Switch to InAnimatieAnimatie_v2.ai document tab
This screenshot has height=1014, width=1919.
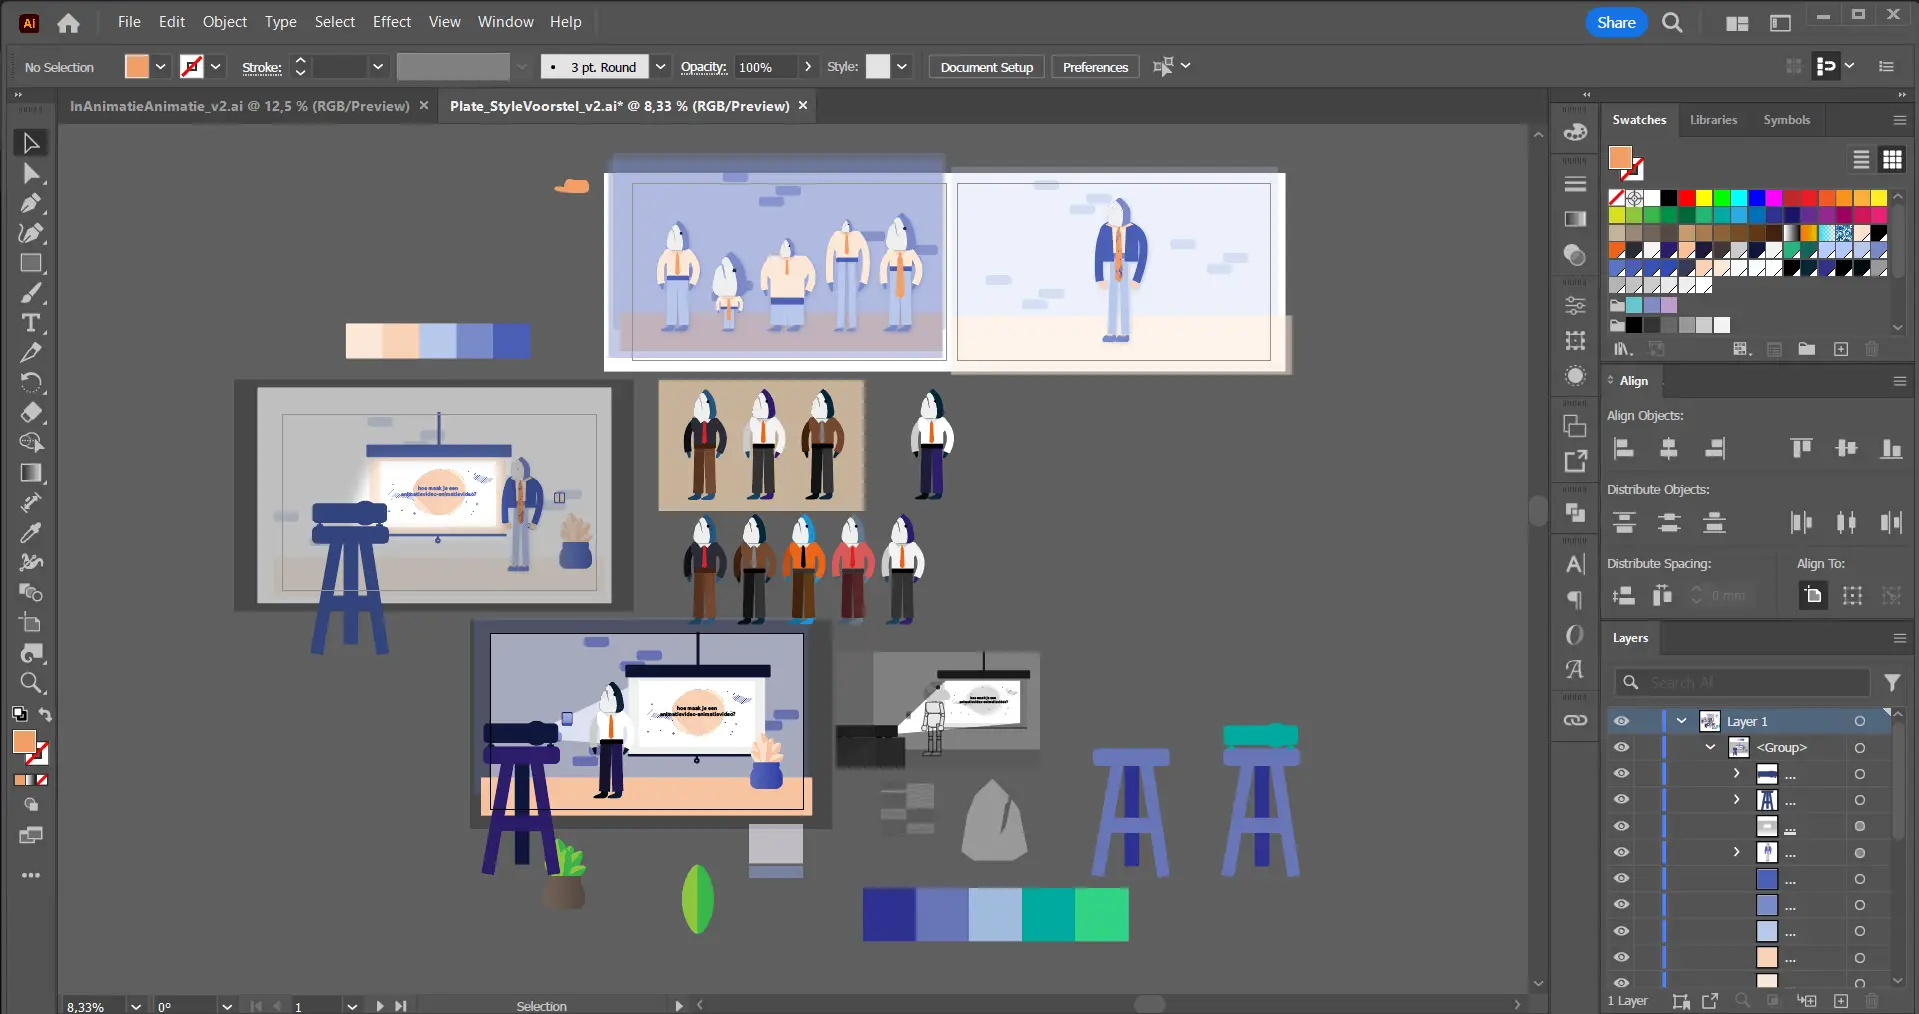coord(240,106)
